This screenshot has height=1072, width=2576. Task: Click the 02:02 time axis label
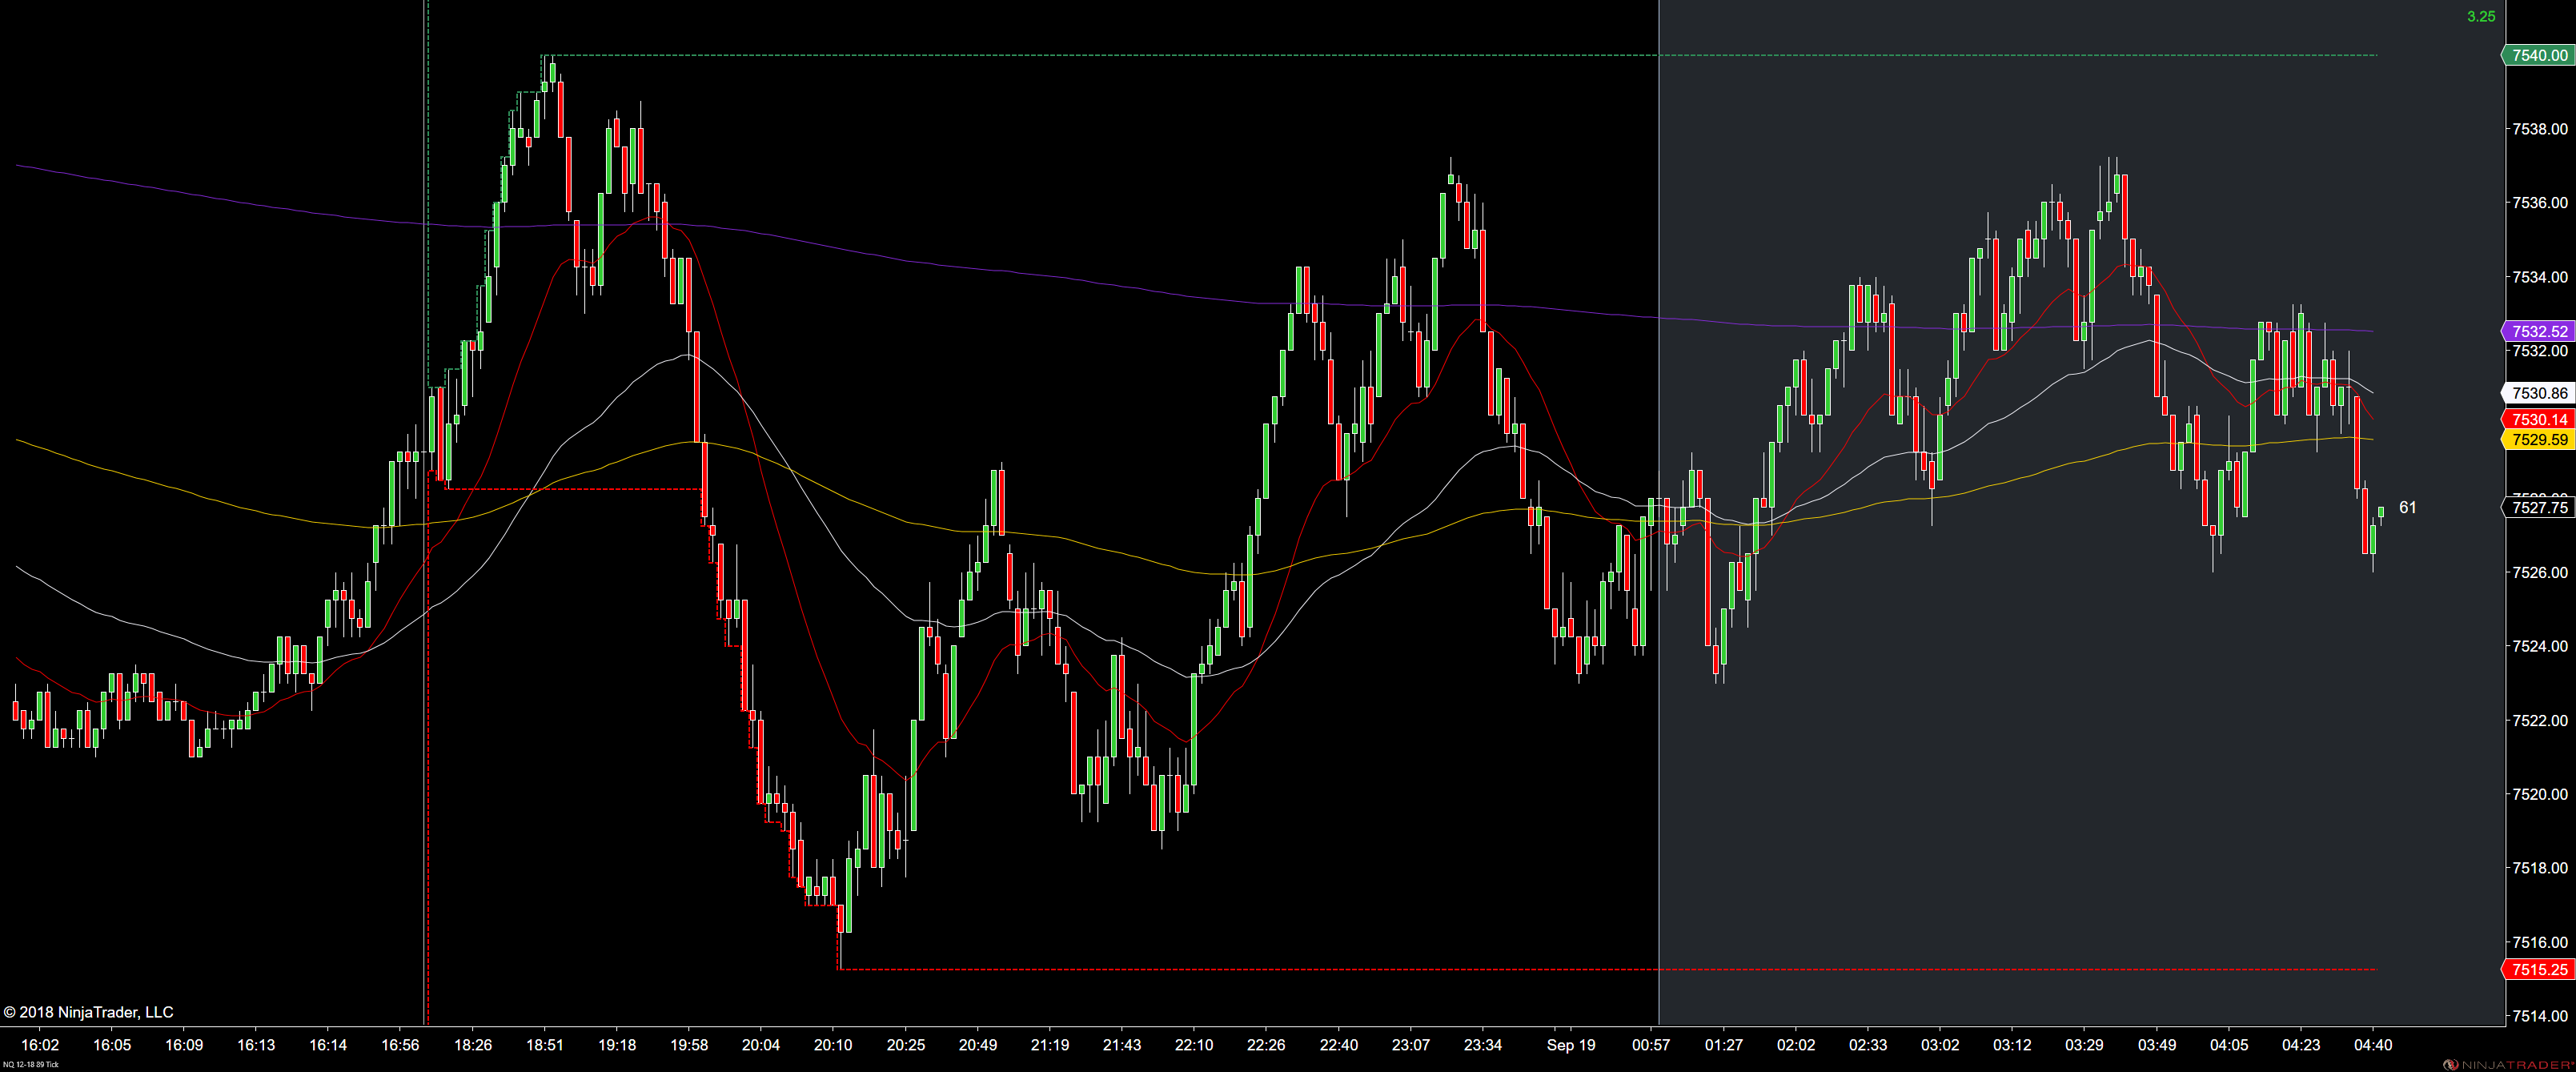tap(1796, 1045)
